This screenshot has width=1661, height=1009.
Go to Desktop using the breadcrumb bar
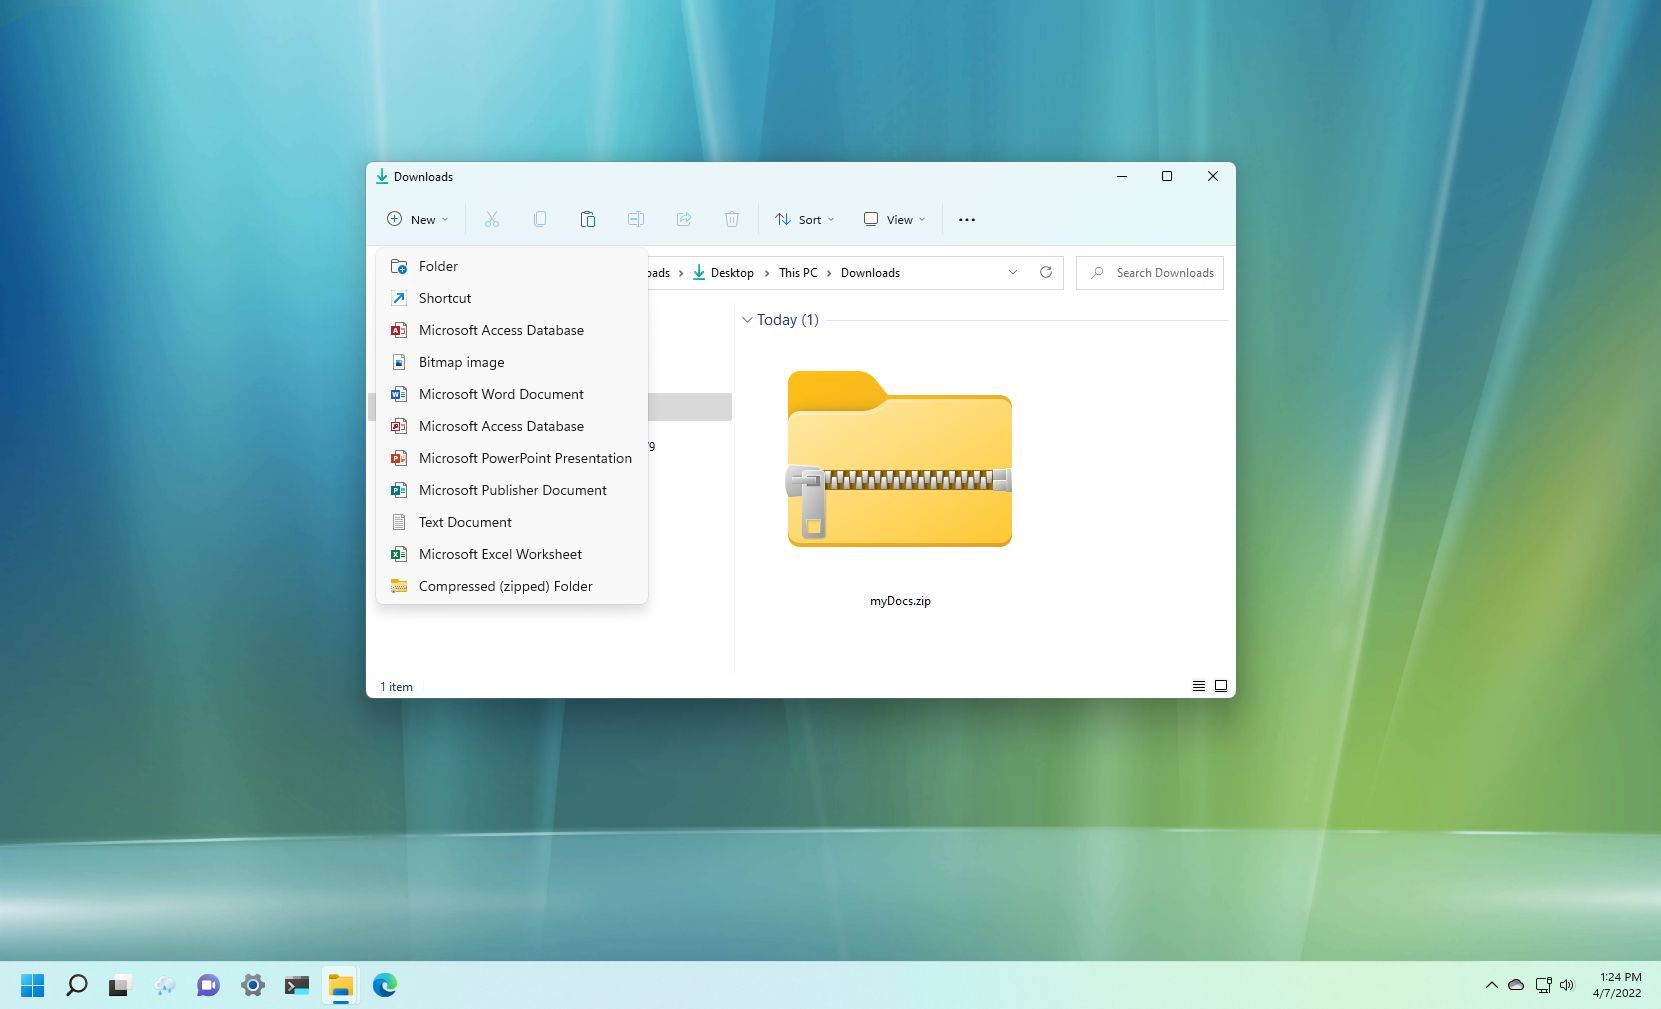[732, 272]
